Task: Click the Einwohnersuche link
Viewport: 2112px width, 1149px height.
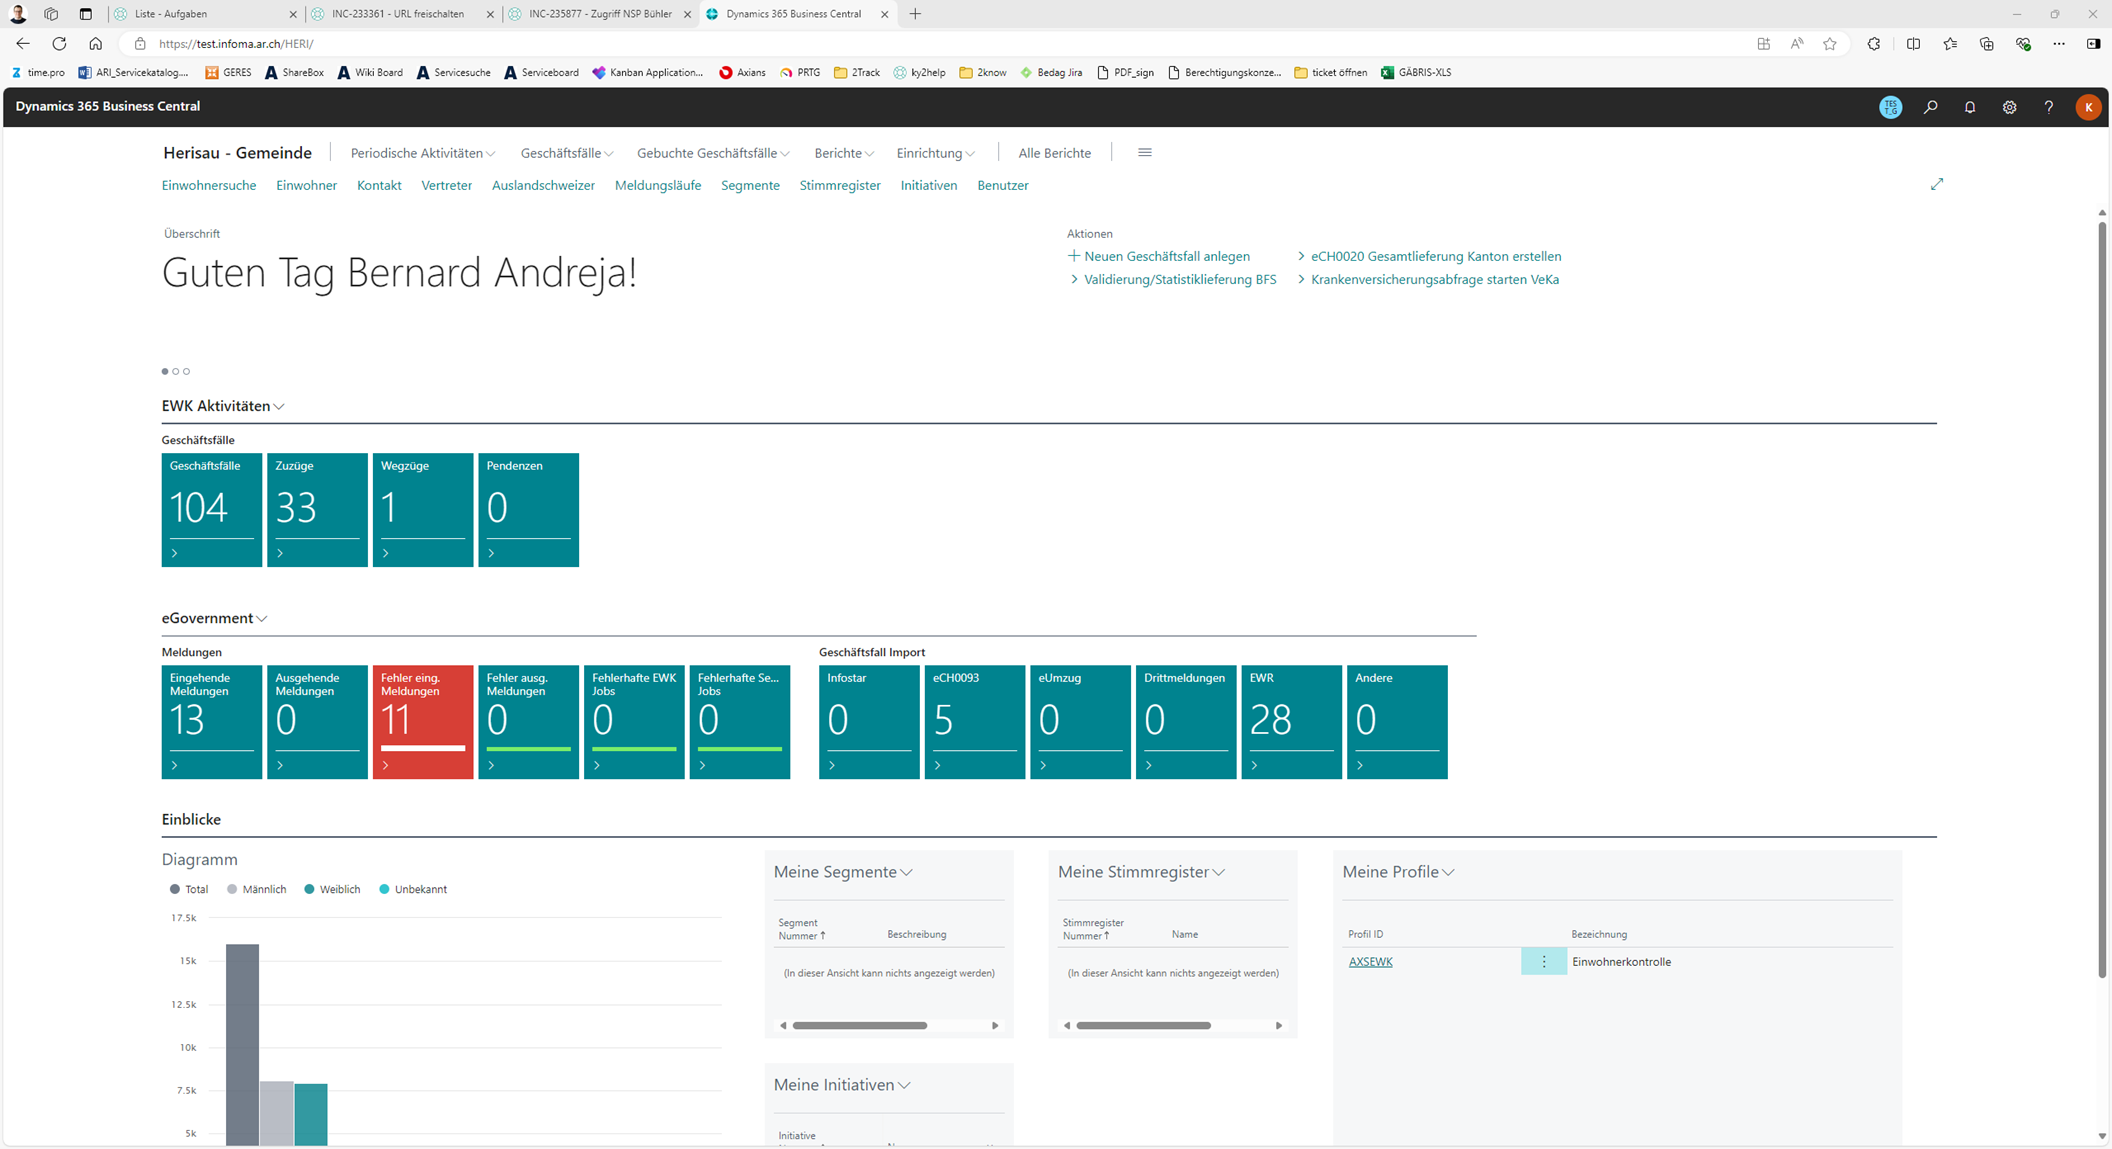Action: tap(208, 185)
